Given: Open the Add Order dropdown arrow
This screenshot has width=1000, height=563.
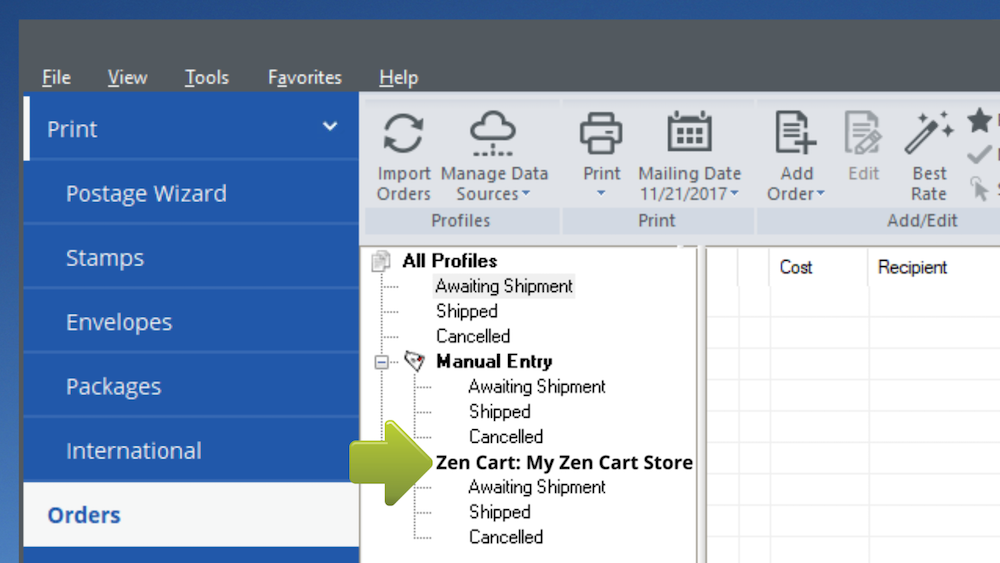Looking at the screenshot, I should click(x=821, y=193).
